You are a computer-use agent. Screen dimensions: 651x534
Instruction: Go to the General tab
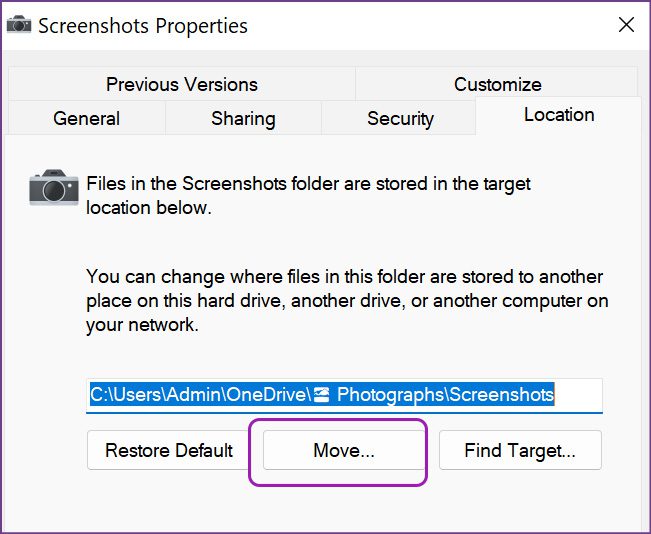pyautogui.click(x=86, y=118)
